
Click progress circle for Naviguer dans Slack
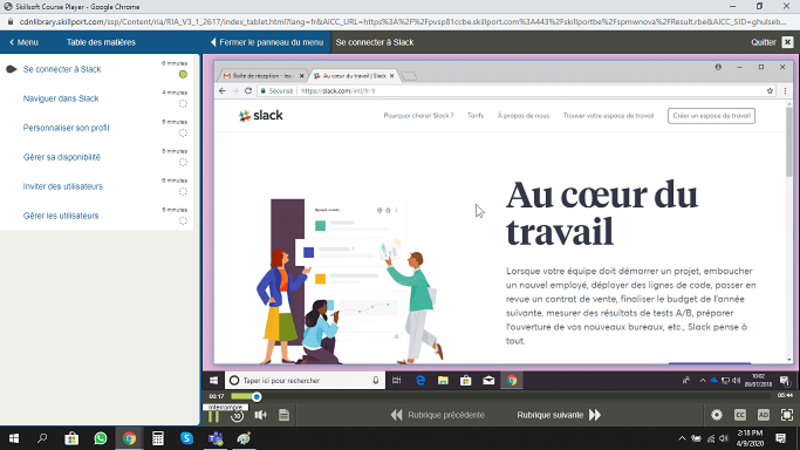(x=183, y=104)
